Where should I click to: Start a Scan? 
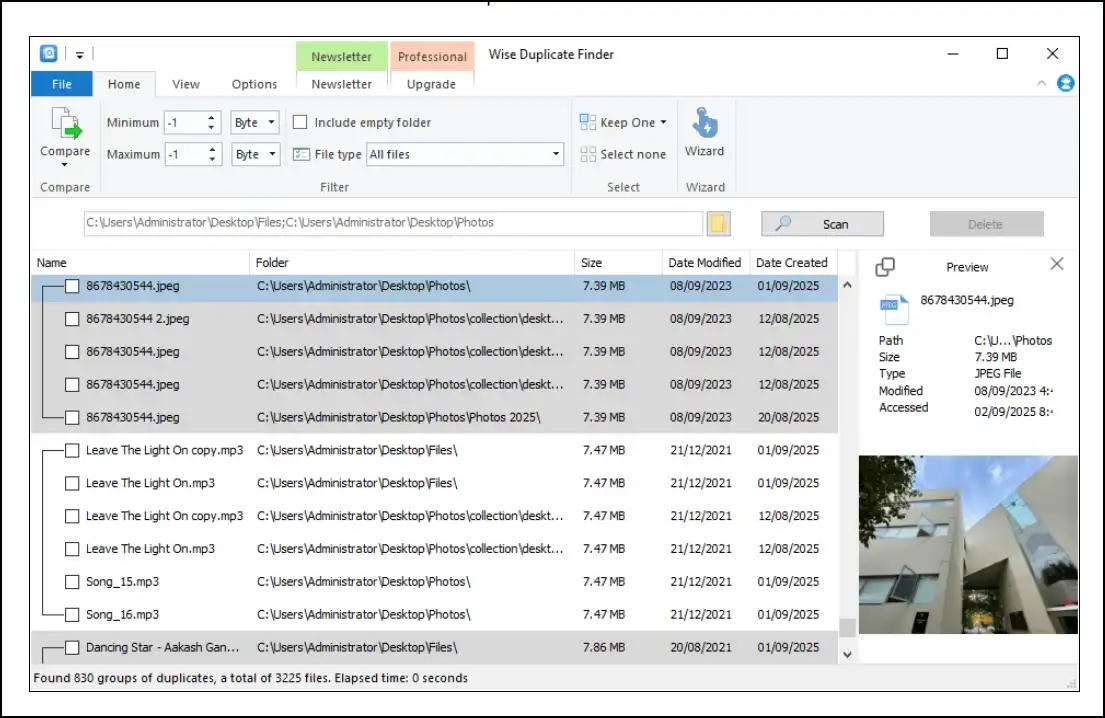click(x=822, y=223)
